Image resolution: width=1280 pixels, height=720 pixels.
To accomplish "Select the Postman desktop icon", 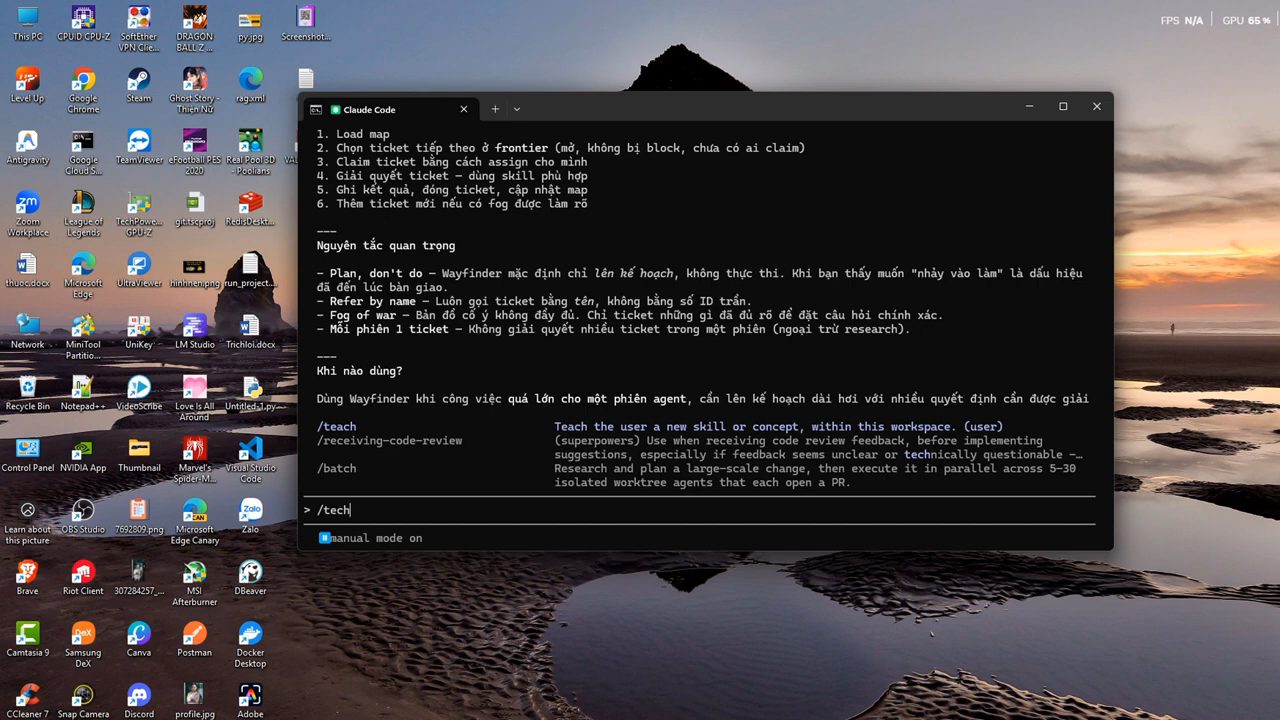I will [194, 640].
